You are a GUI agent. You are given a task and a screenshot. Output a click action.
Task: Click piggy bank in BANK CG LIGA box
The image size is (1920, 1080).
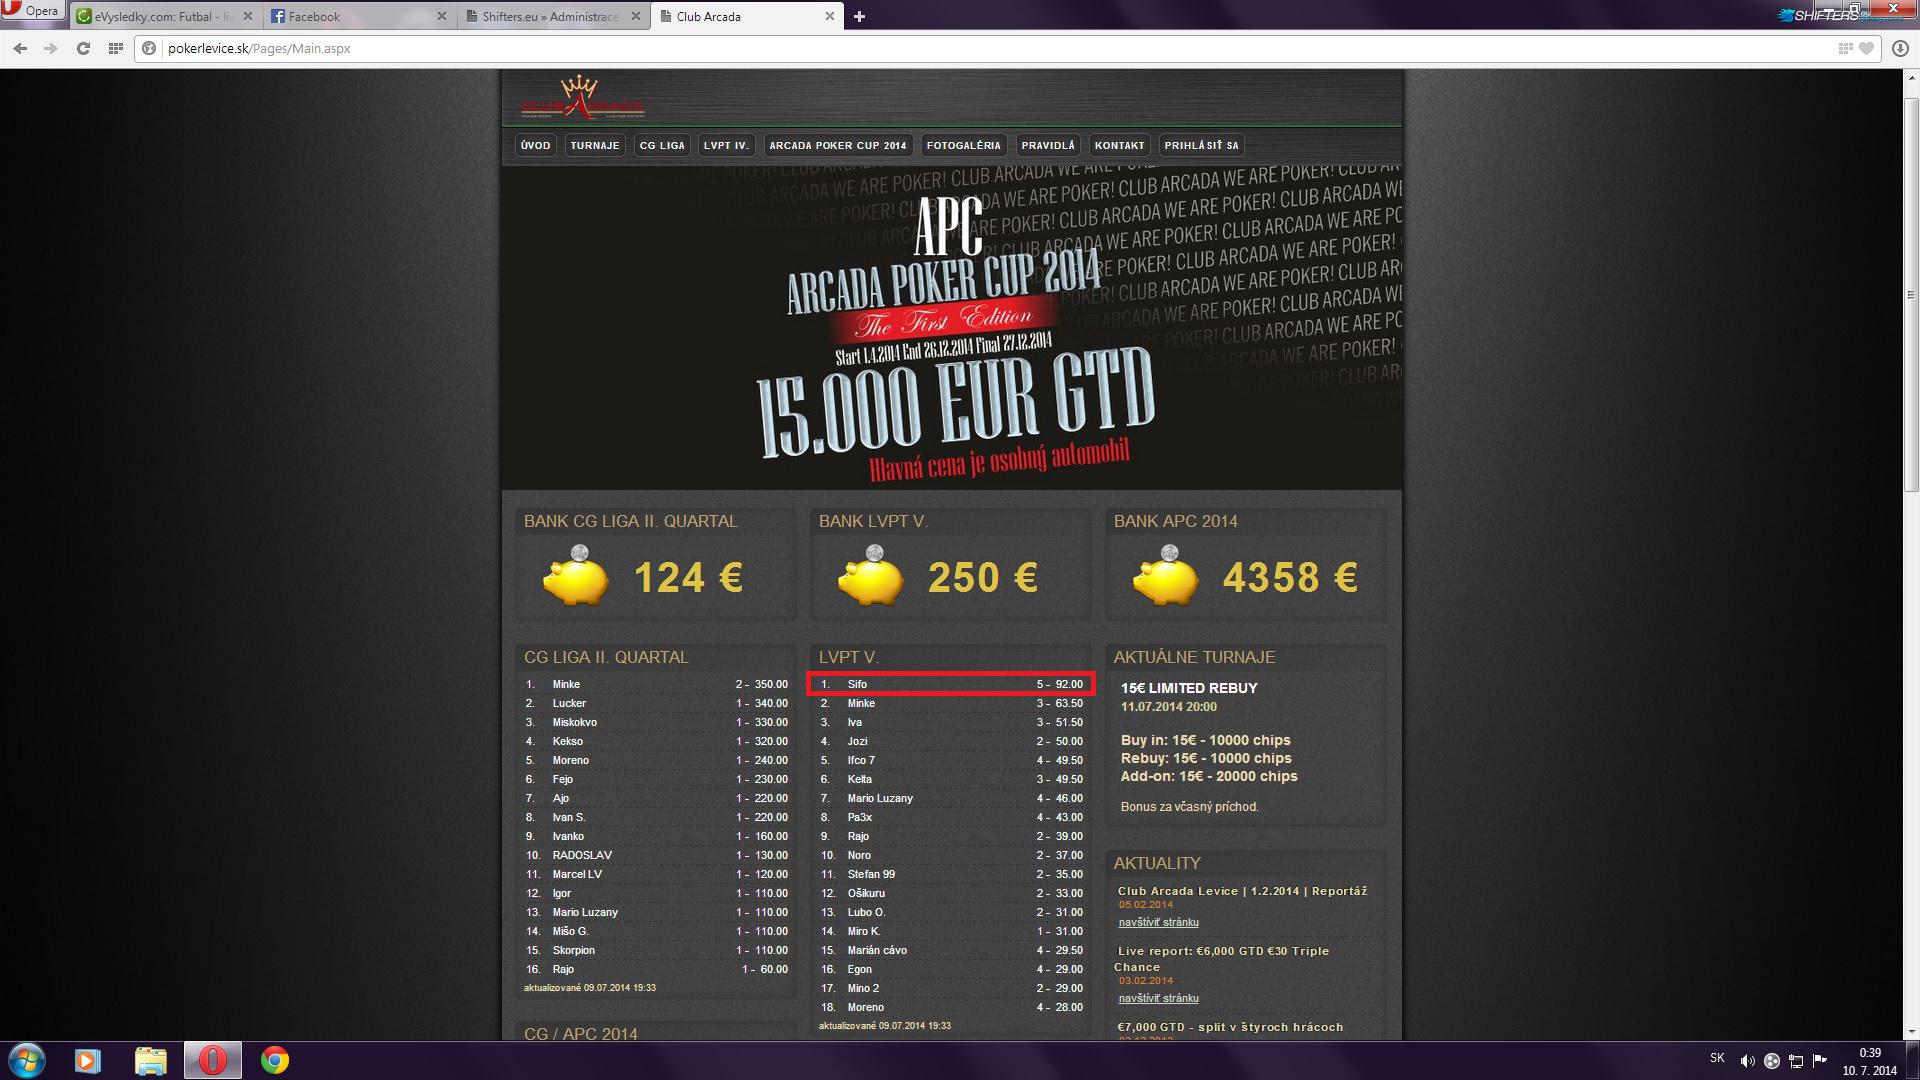[575, 576]
